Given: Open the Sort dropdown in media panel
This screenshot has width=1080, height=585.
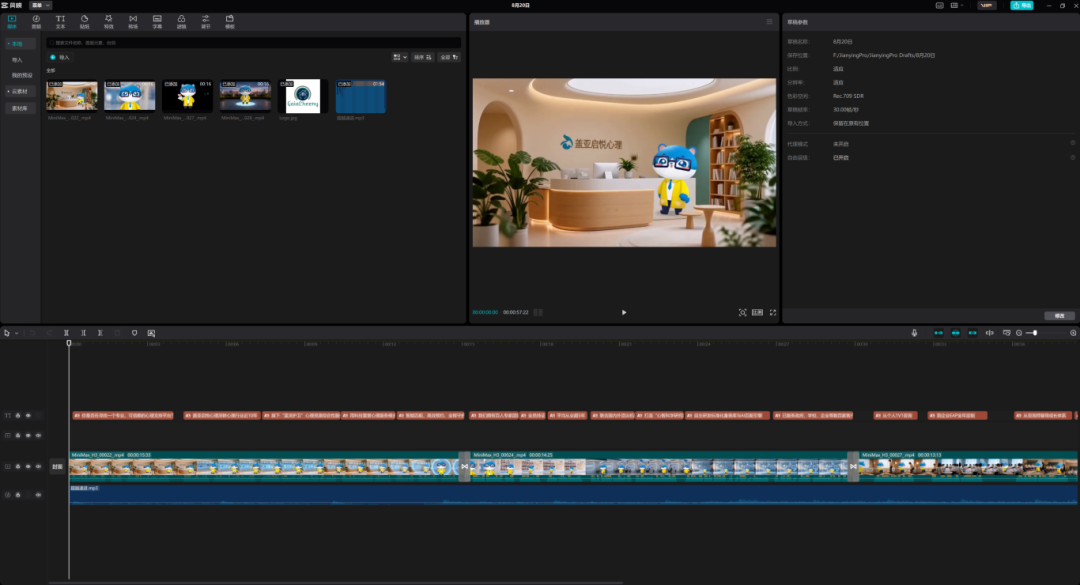Looking at the screenshot, I should (x=422, y=57).
